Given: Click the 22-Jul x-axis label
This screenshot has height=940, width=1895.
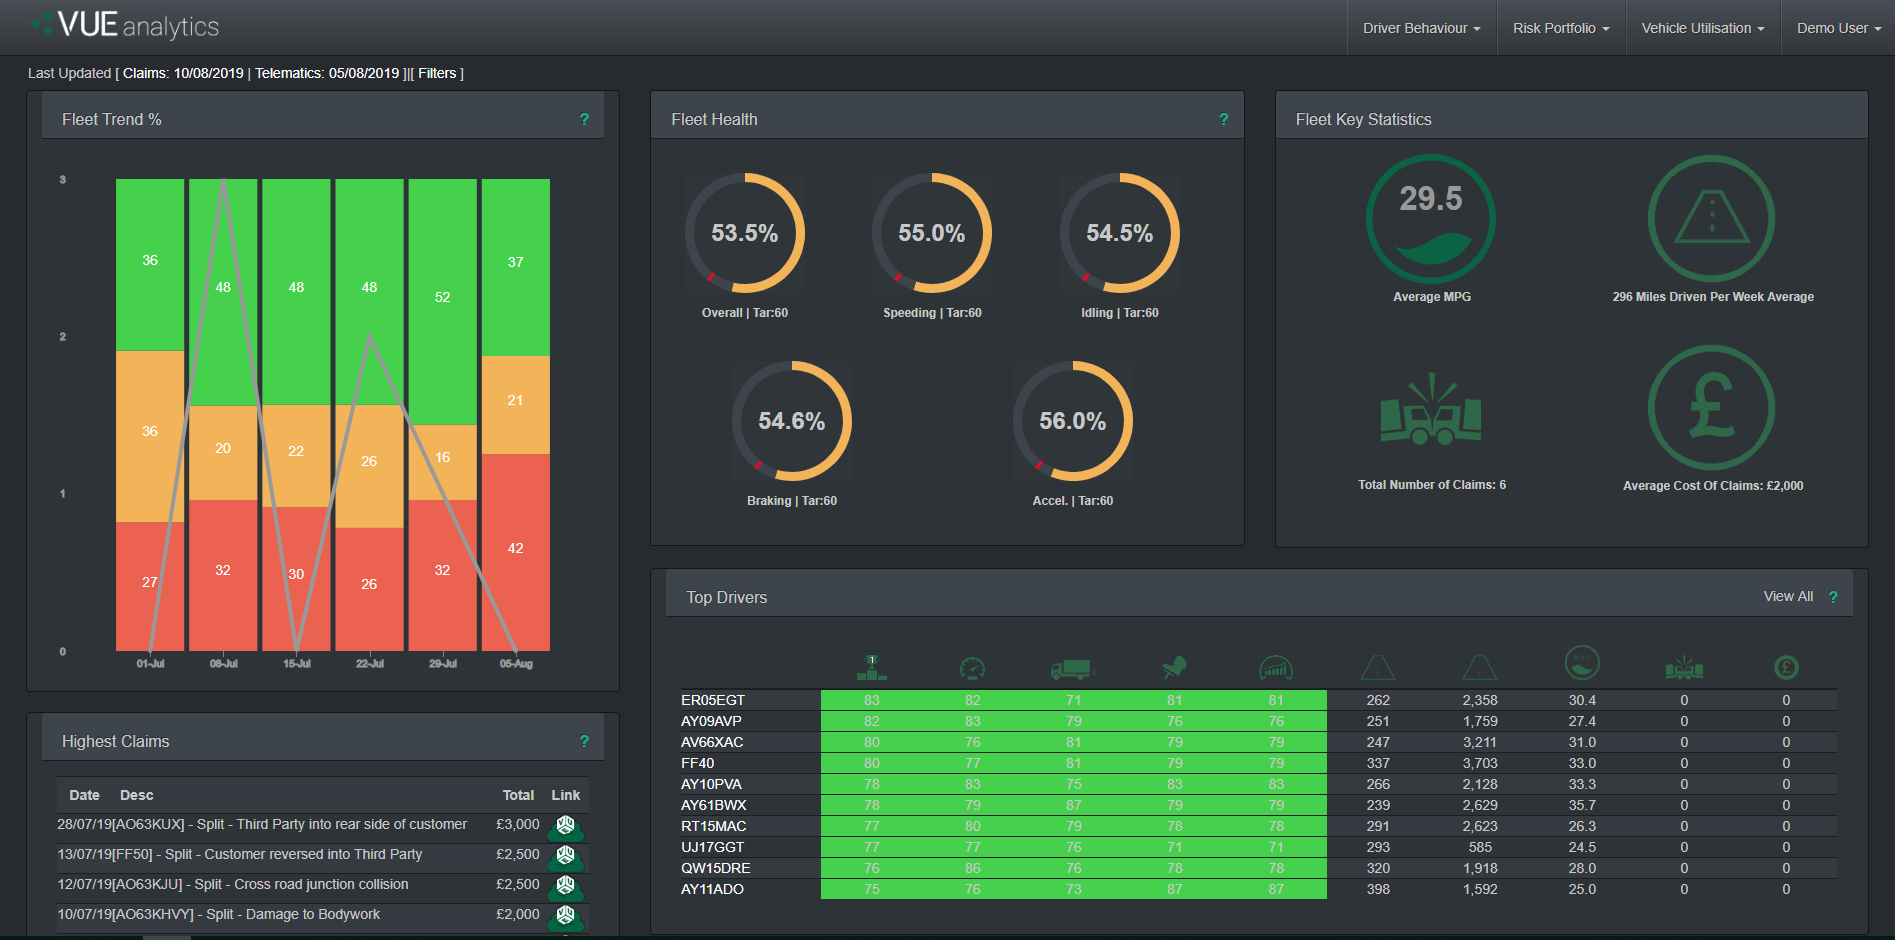Looking at the screenshot, I should [370, 664].
